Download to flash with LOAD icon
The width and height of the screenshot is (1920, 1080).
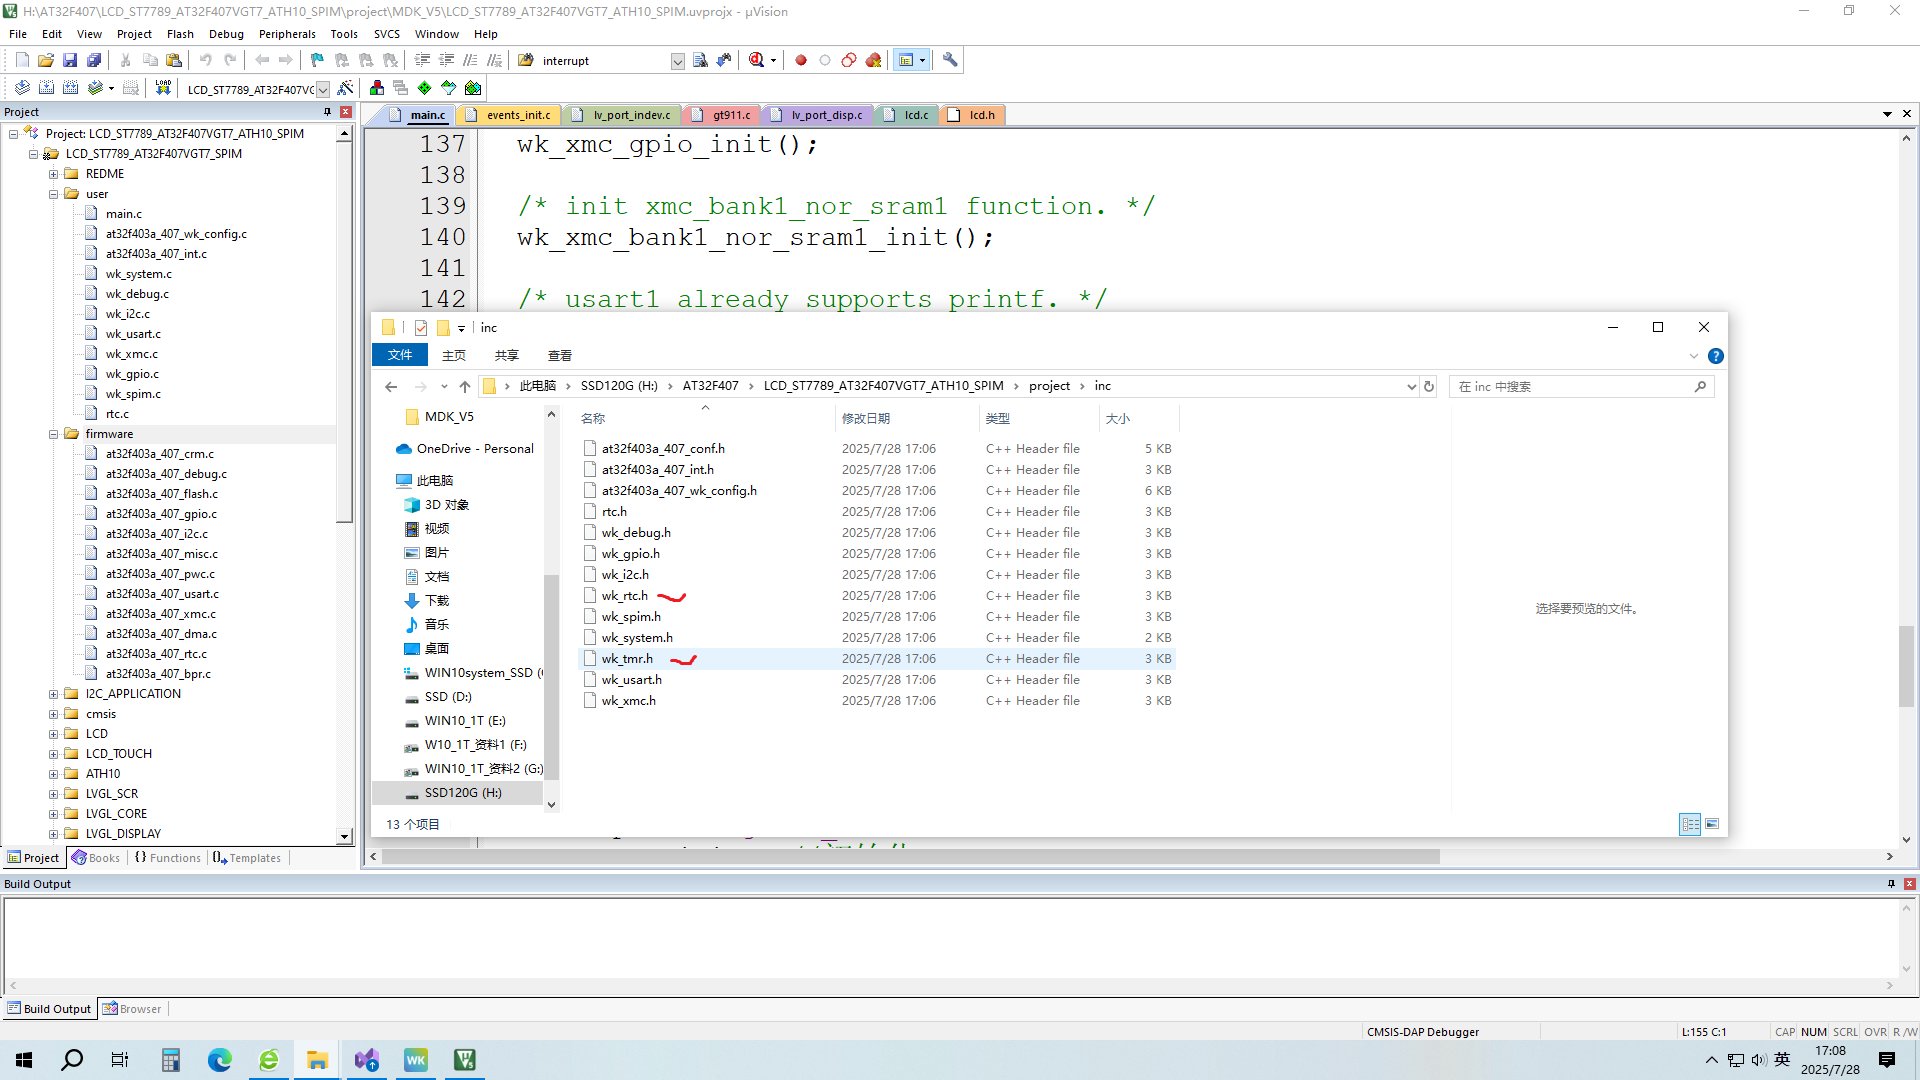163,88
